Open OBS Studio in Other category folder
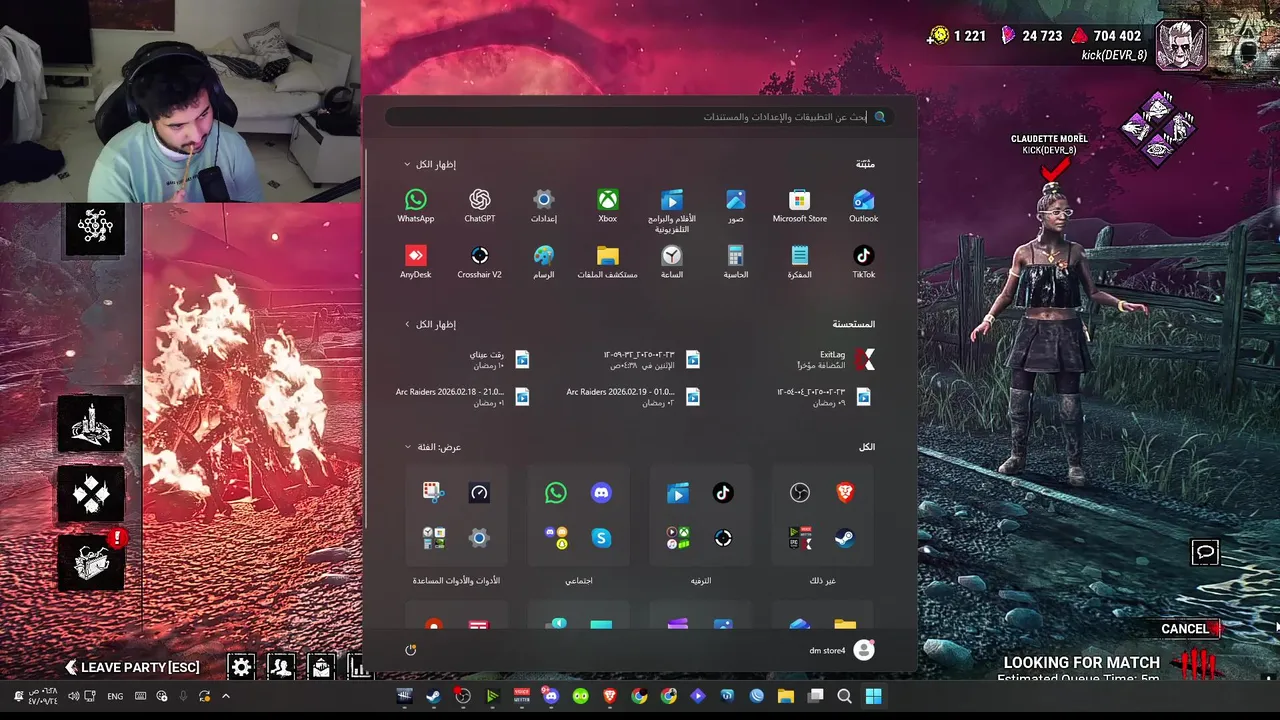The height and width of the screenshot is (720, 1280). [799, 492]
